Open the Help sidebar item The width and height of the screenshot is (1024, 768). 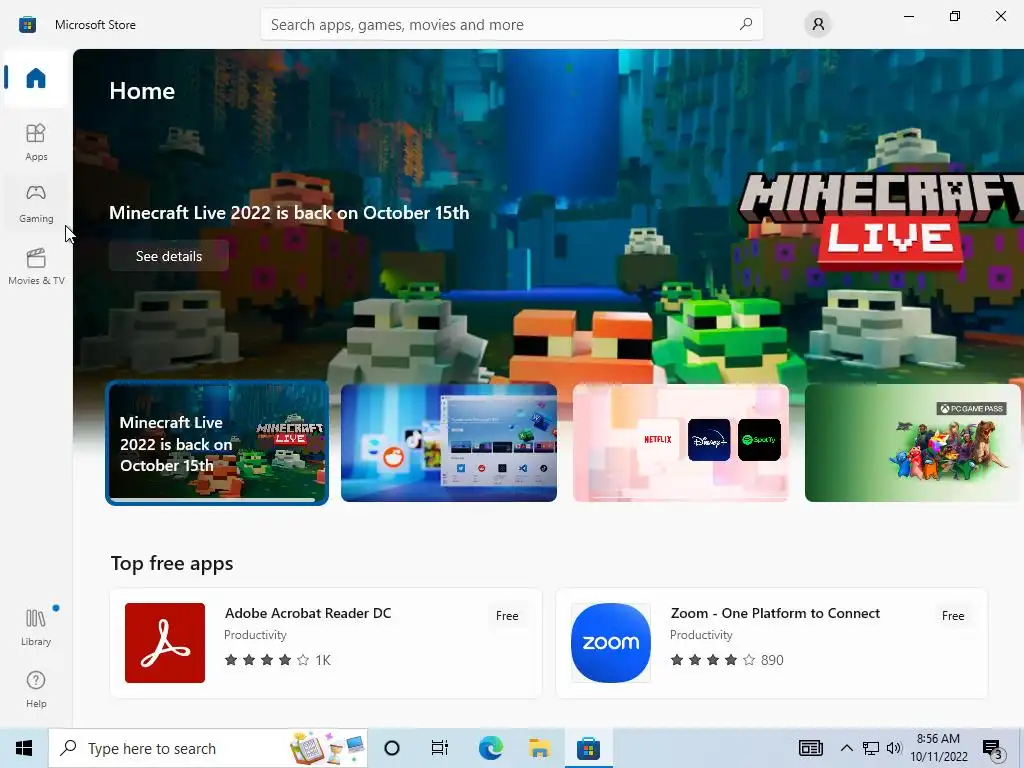click(36, 689)
